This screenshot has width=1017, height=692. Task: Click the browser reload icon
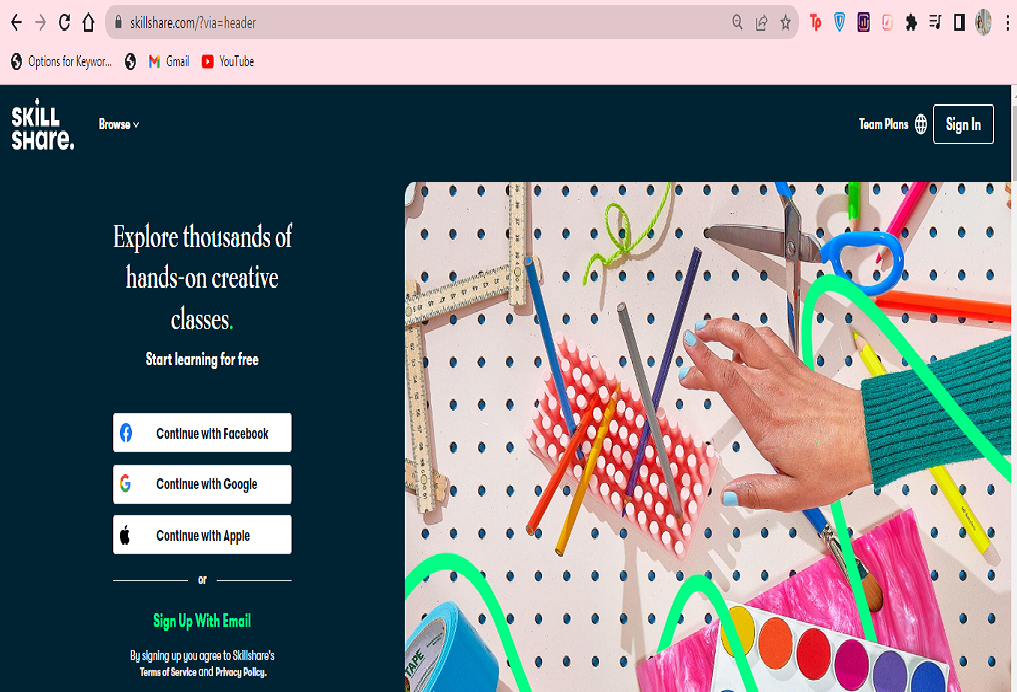pyautogui.click(x=64, y=23)
